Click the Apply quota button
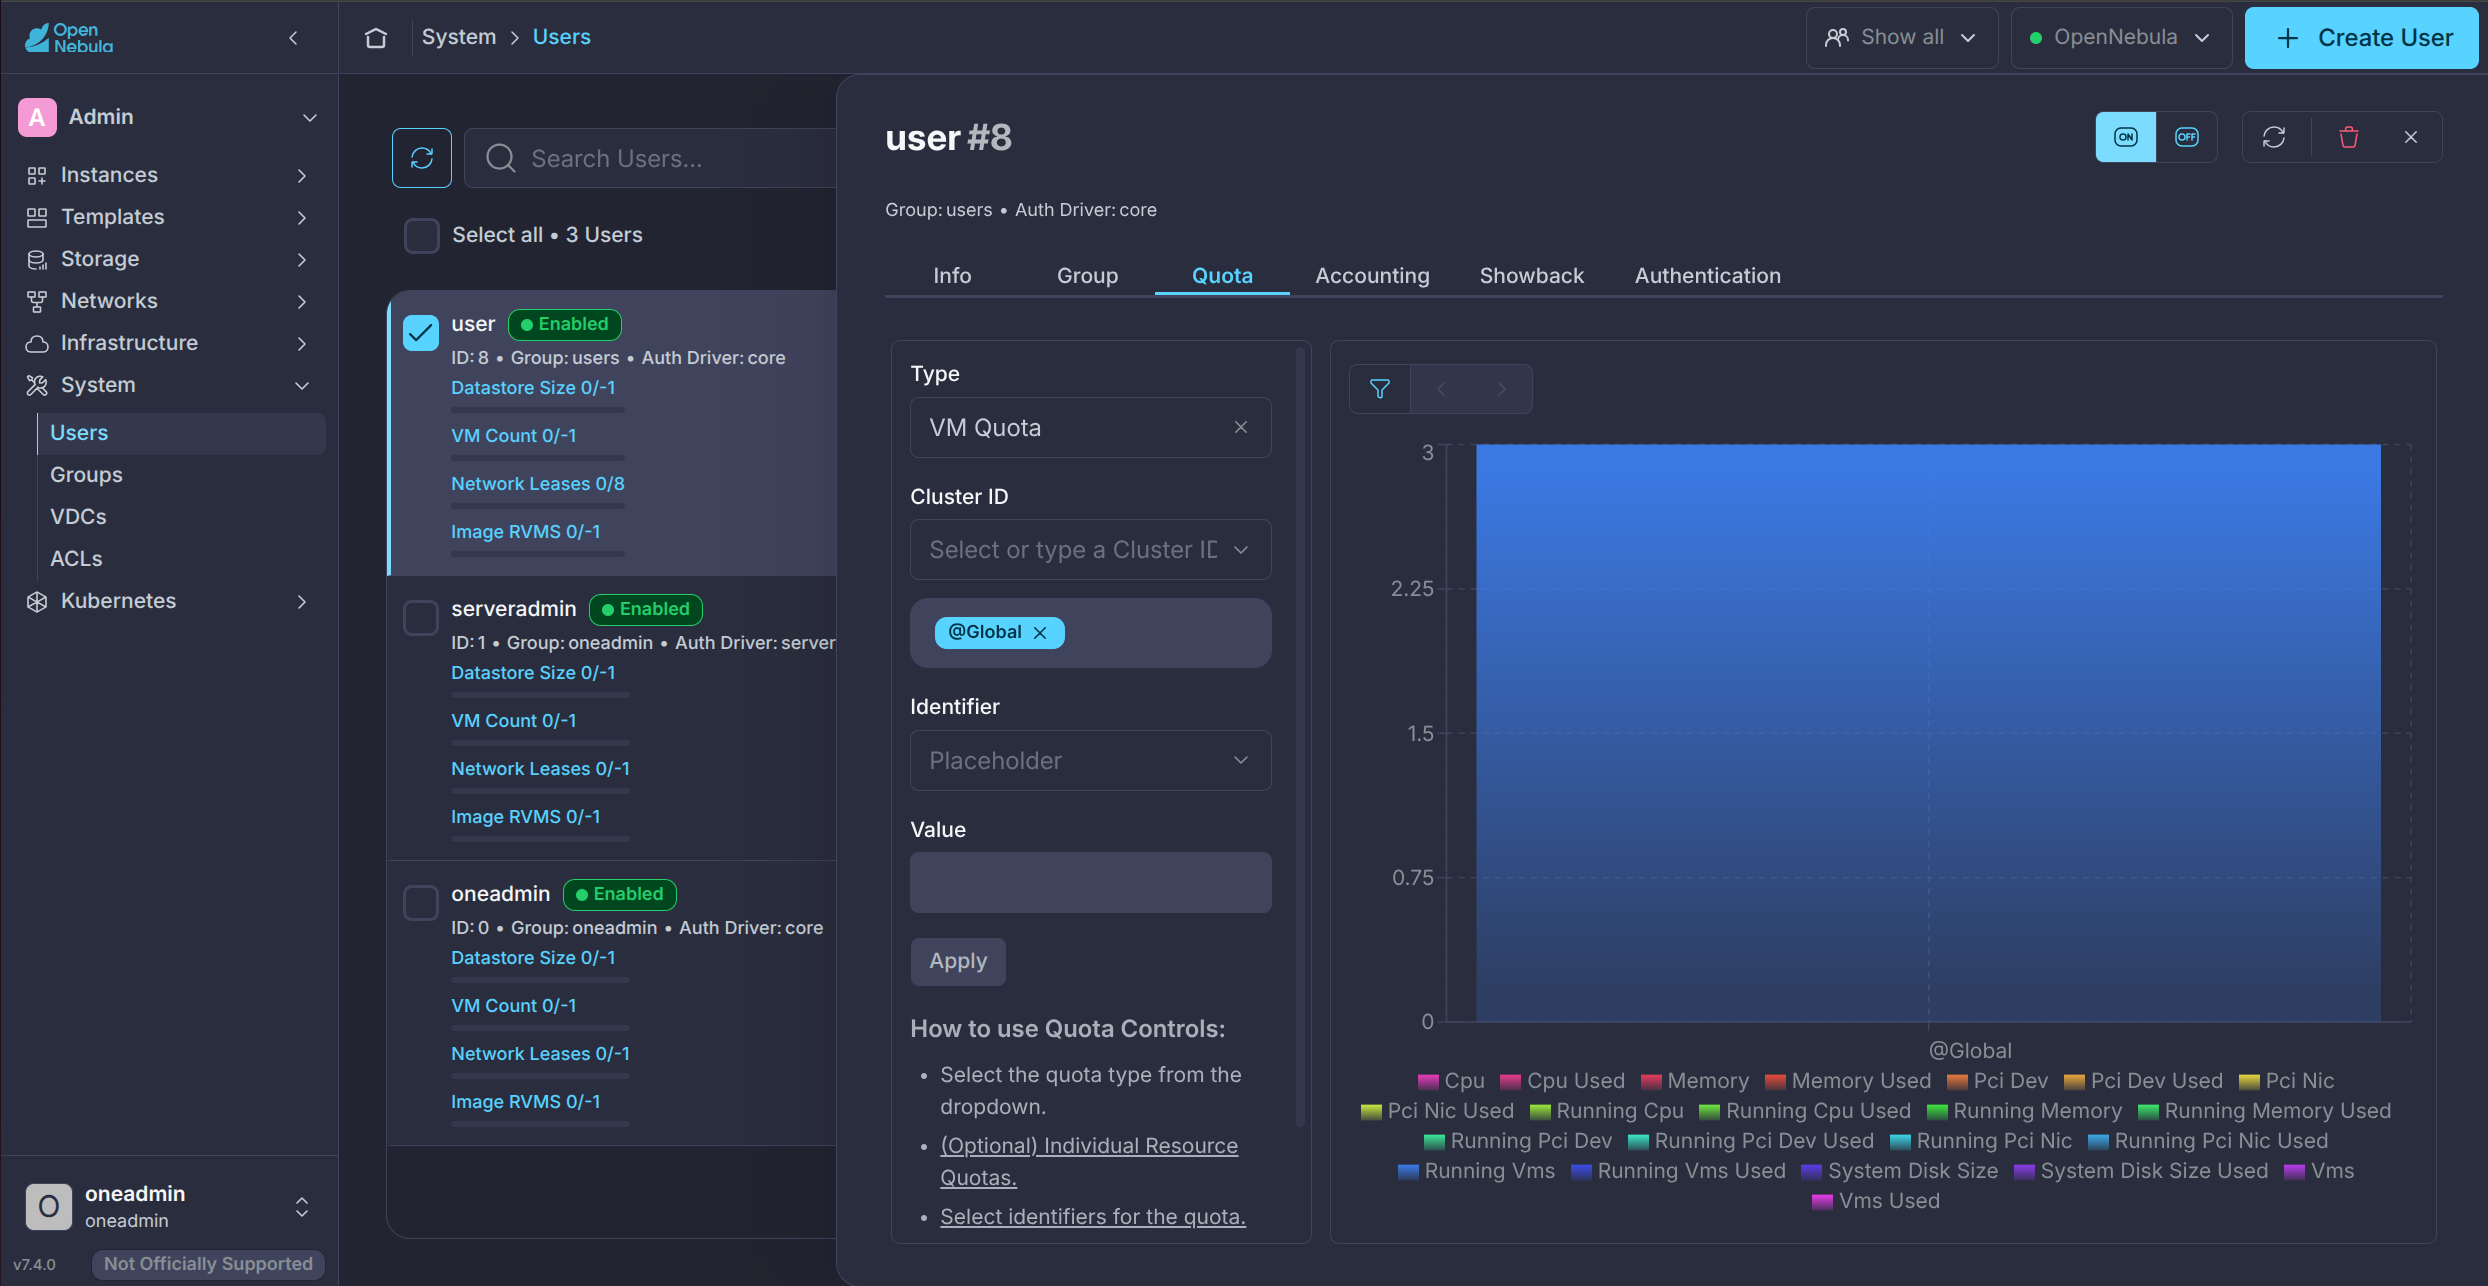 coord(958,962)
